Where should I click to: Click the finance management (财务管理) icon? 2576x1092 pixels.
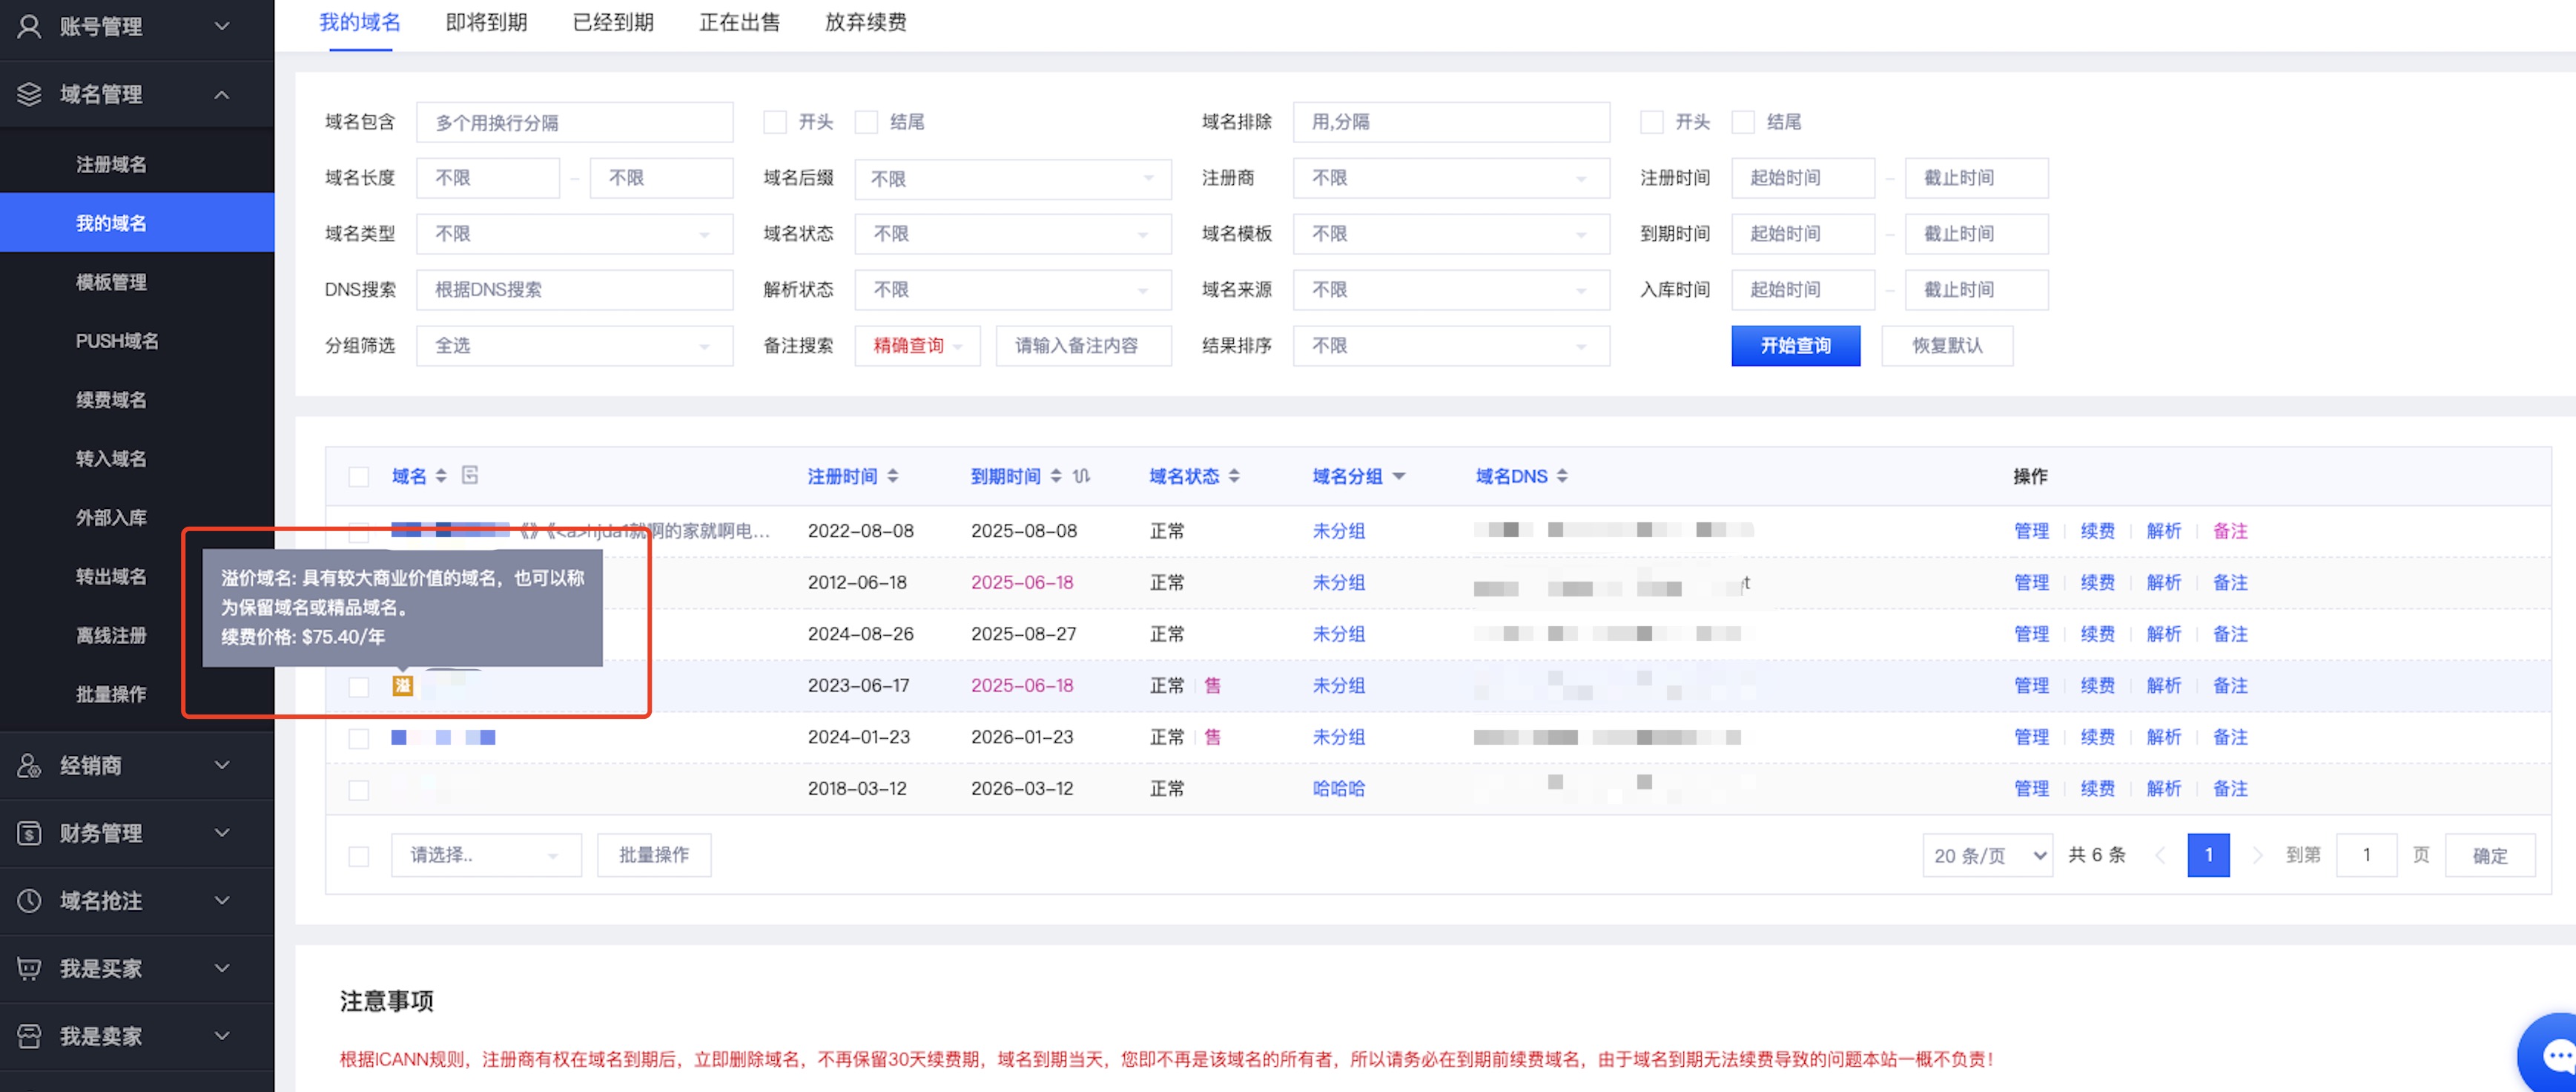(x=29, y=833)
